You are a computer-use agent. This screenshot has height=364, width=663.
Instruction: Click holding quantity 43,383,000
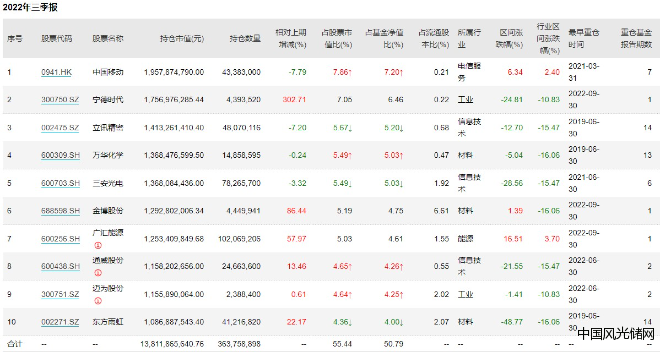[x=241, y=72]
